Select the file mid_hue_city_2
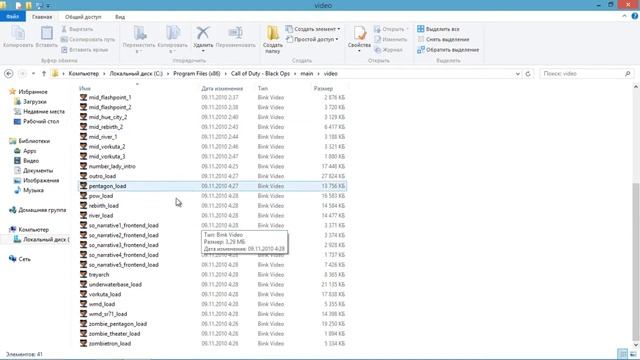 [108, 117]
